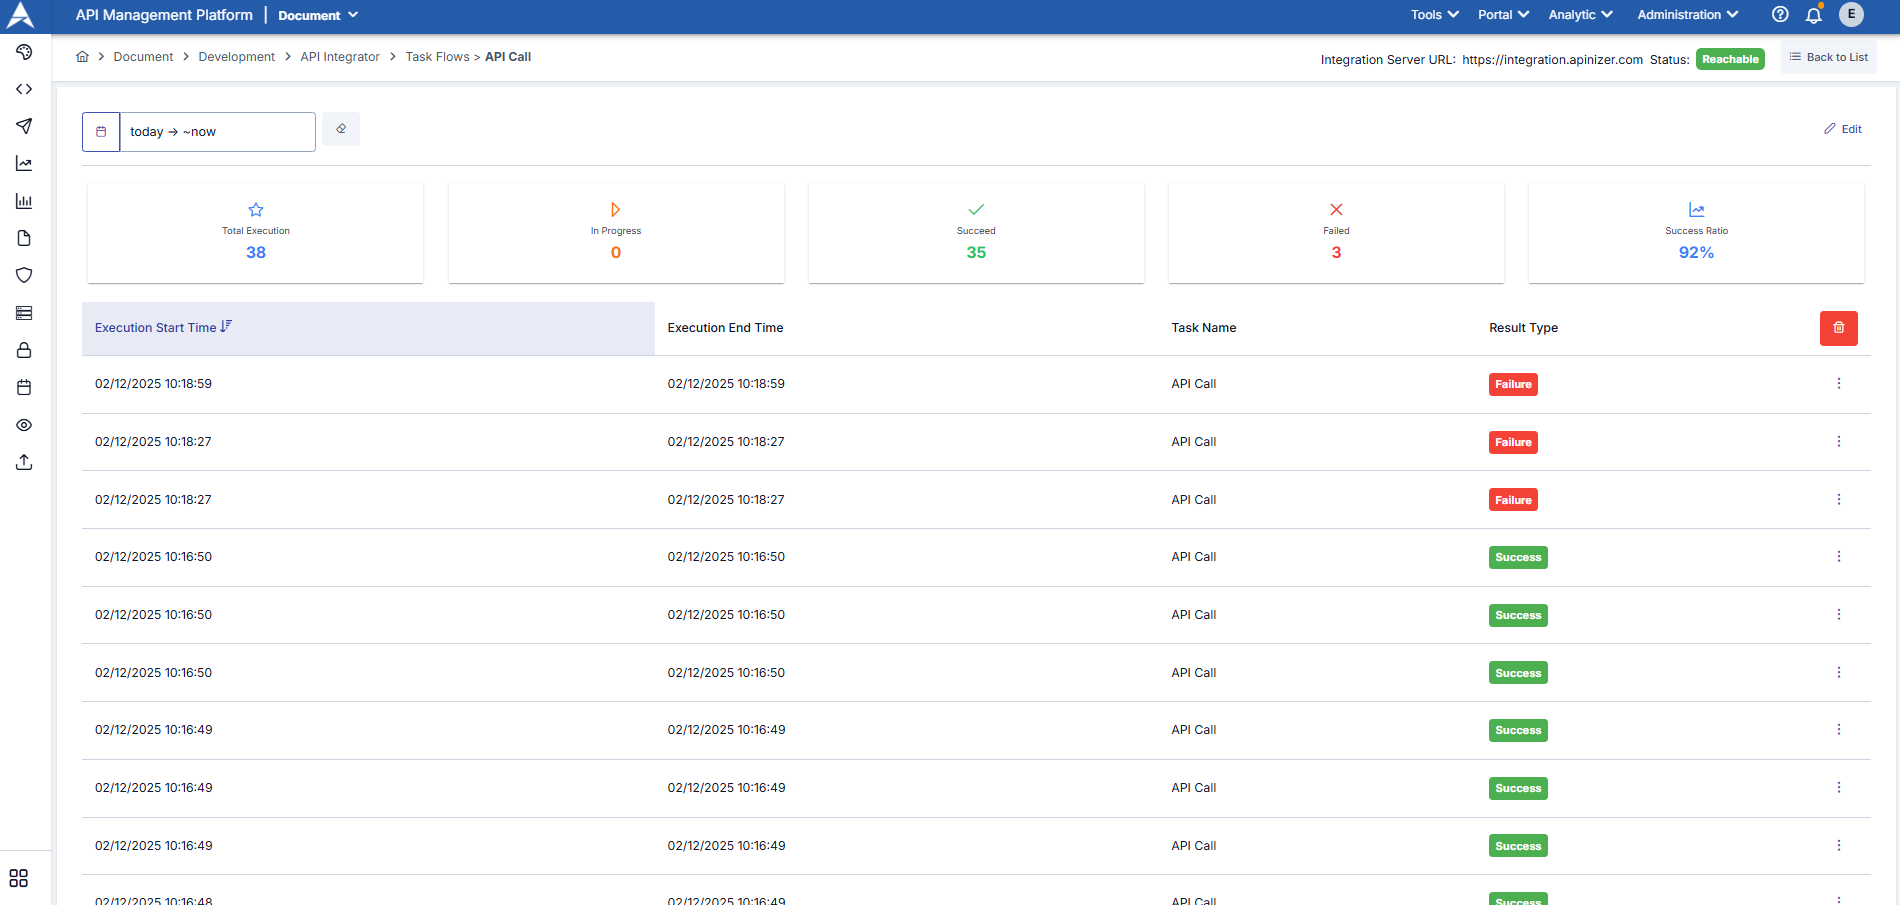Open the Analytic menu
This screenshot has height=905, width=1900.
(1580, 15)
